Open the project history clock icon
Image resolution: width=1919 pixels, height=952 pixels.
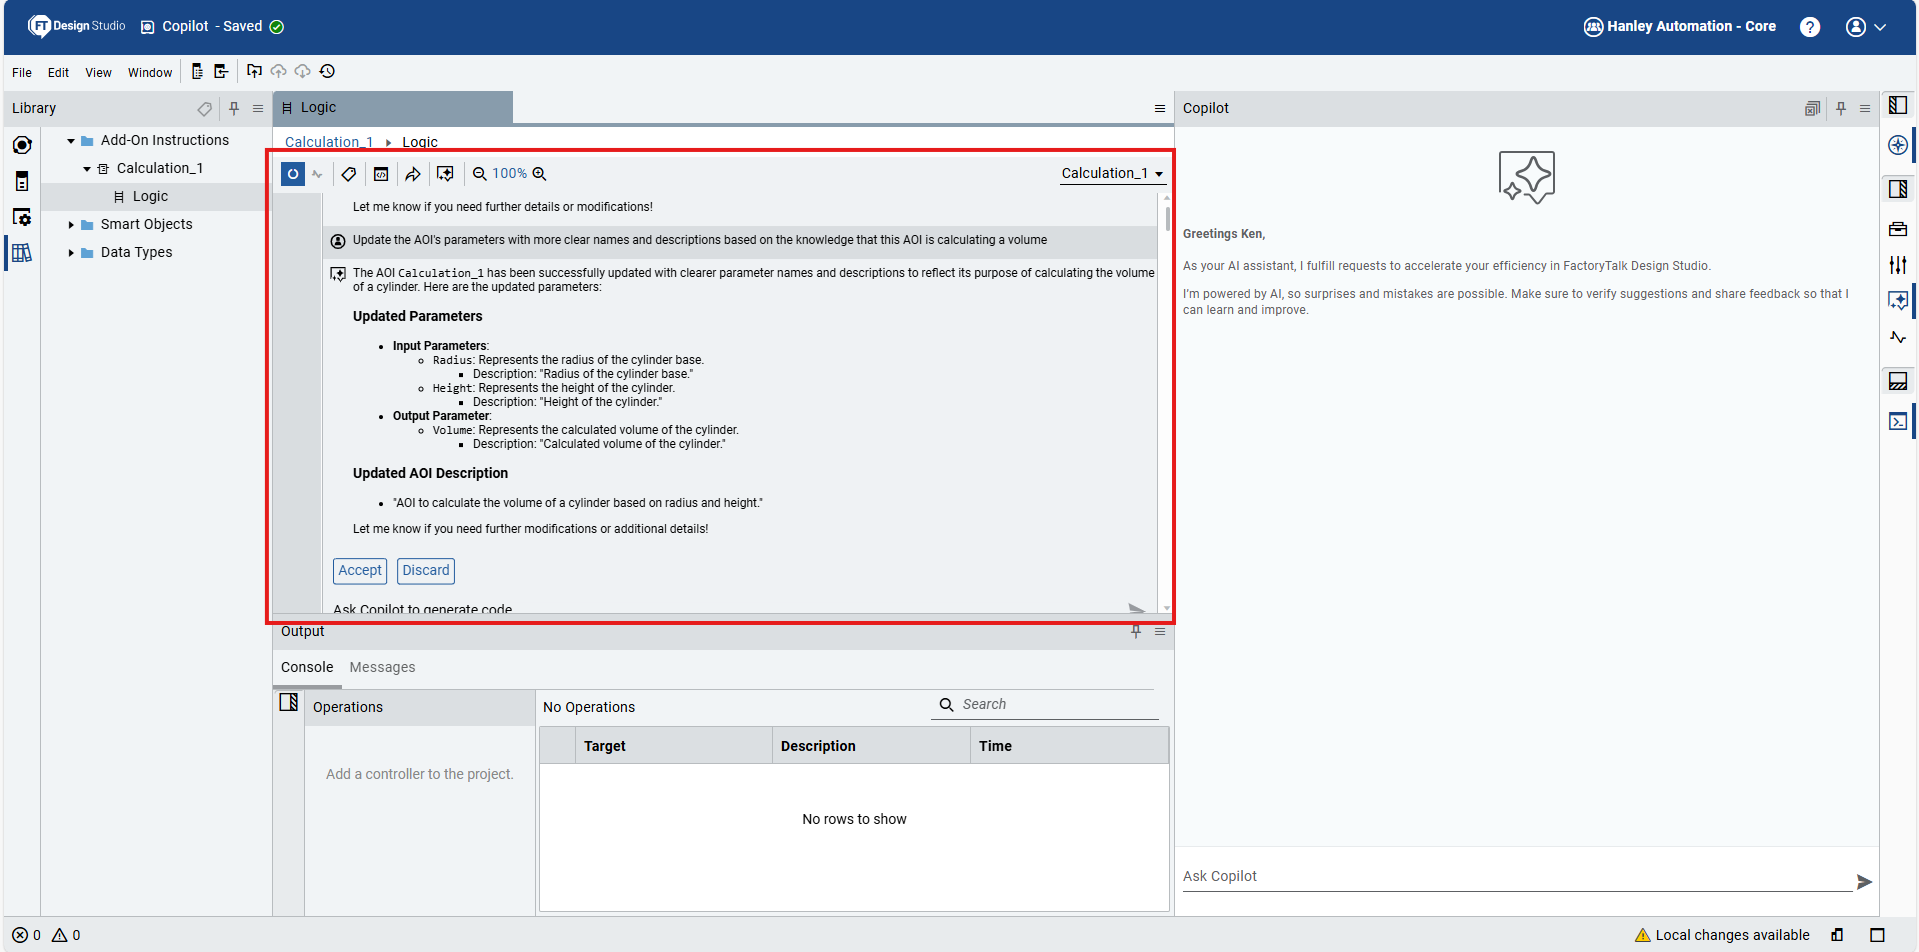pos(327,71)
